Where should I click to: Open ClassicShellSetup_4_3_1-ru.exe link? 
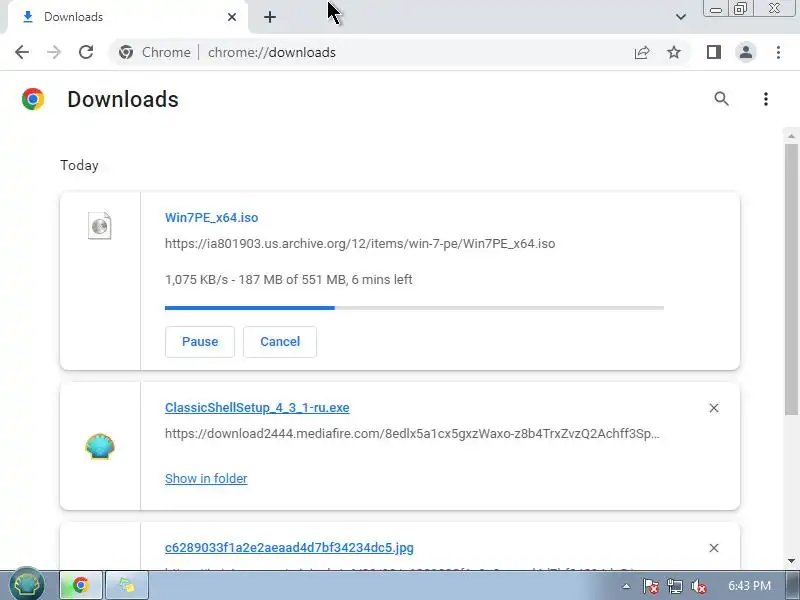click(x=257, y=408)
